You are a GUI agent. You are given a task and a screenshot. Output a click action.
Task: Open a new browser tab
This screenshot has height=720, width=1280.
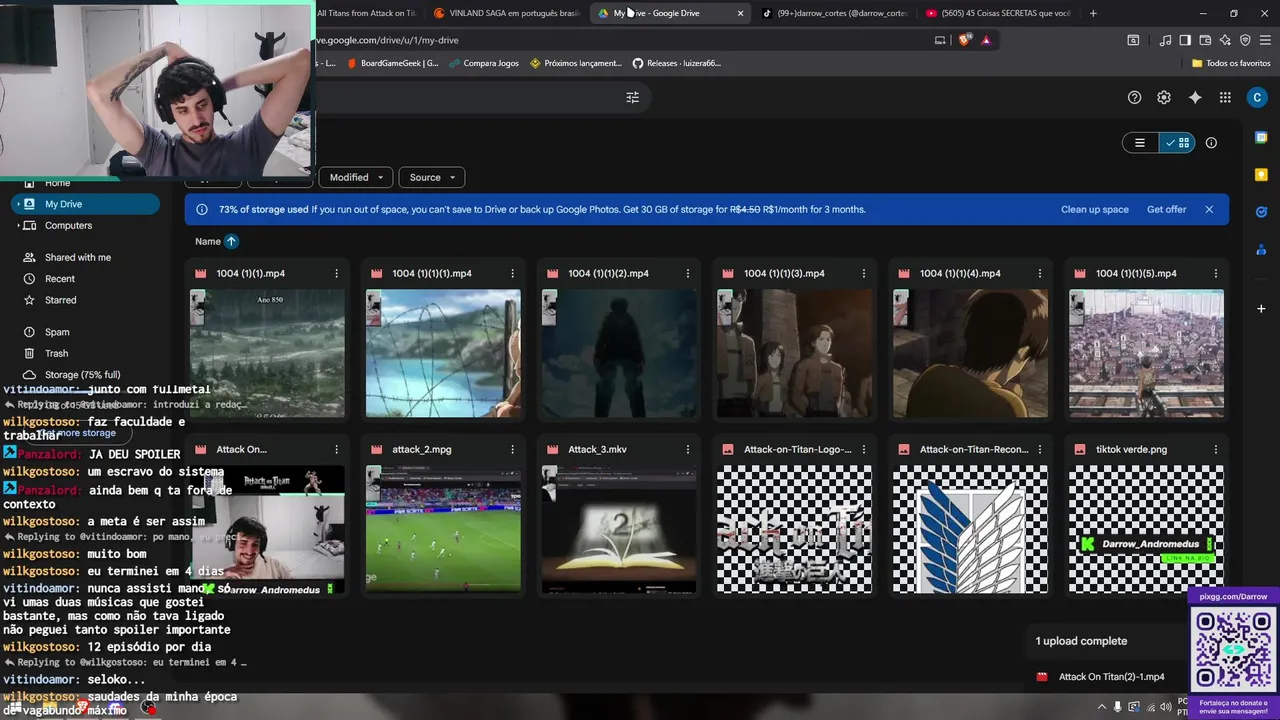[1093, 13]
